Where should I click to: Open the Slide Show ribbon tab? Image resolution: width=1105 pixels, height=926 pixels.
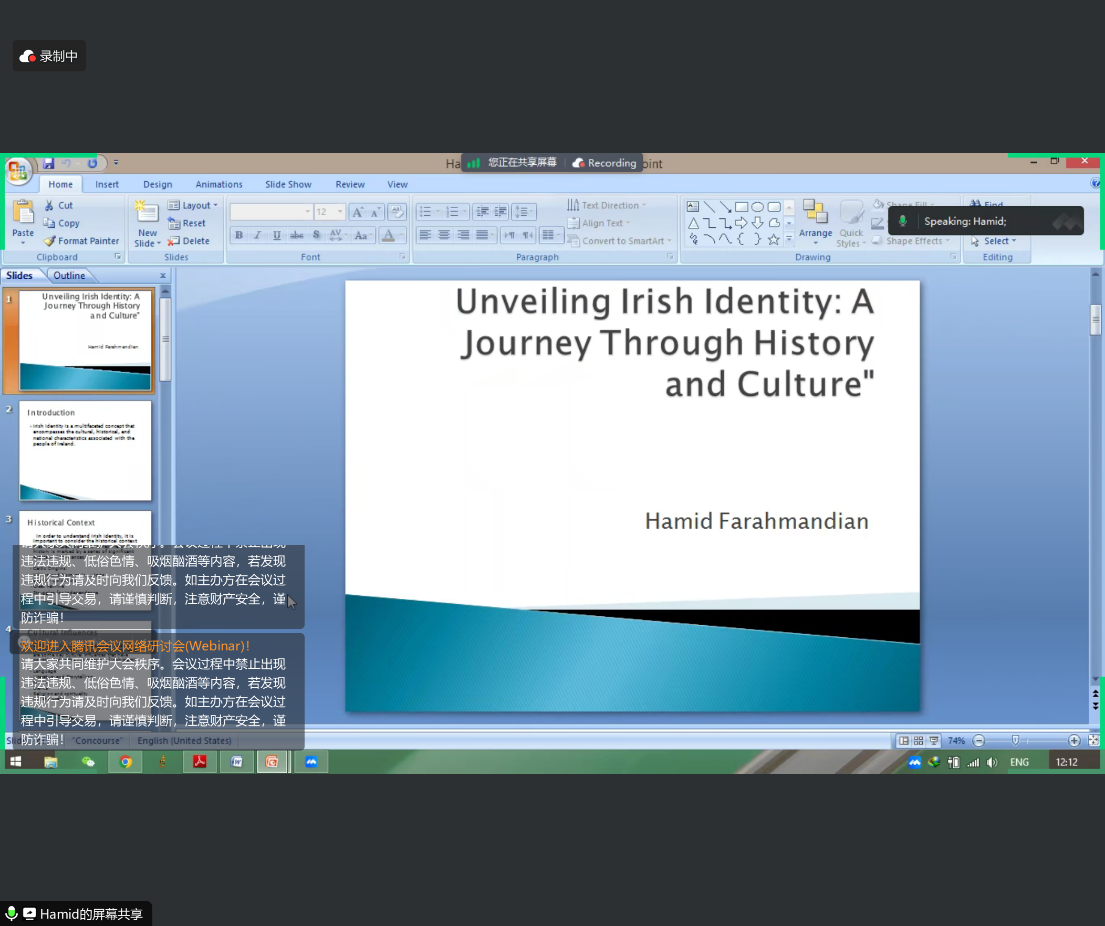tap(288, 184)
